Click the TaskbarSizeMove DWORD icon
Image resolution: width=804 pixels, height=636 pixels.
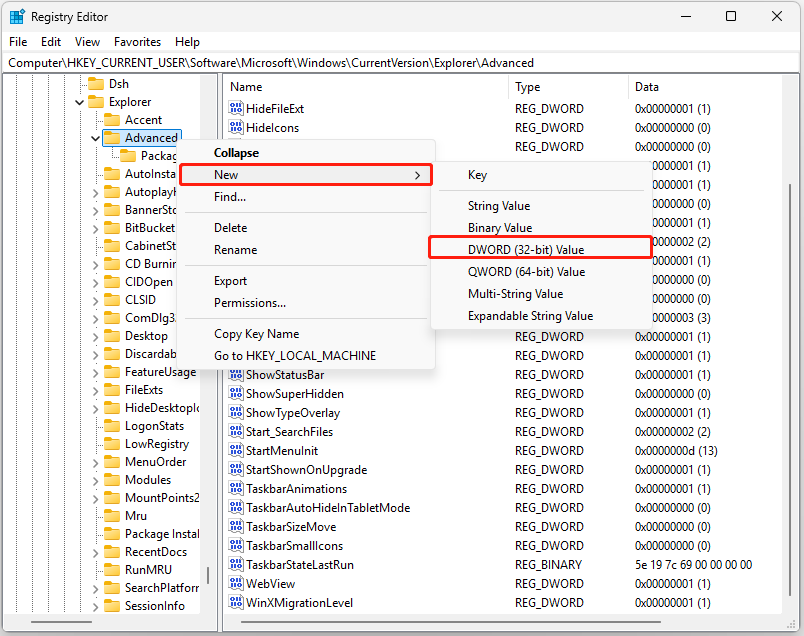click(x=236, y=526)
